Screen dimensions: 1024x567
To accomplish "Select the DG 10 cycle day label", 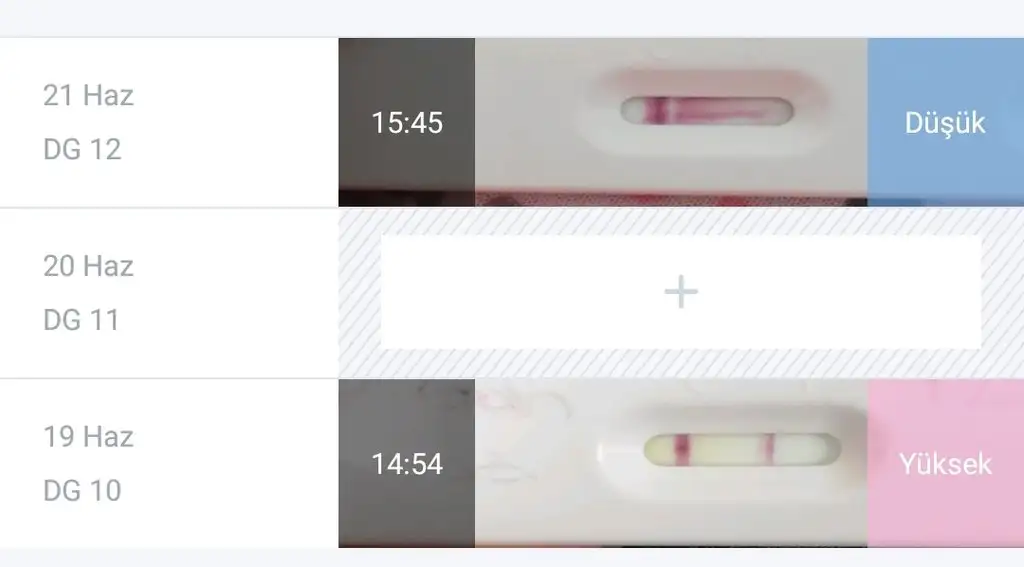I will (x=82, y=491).
